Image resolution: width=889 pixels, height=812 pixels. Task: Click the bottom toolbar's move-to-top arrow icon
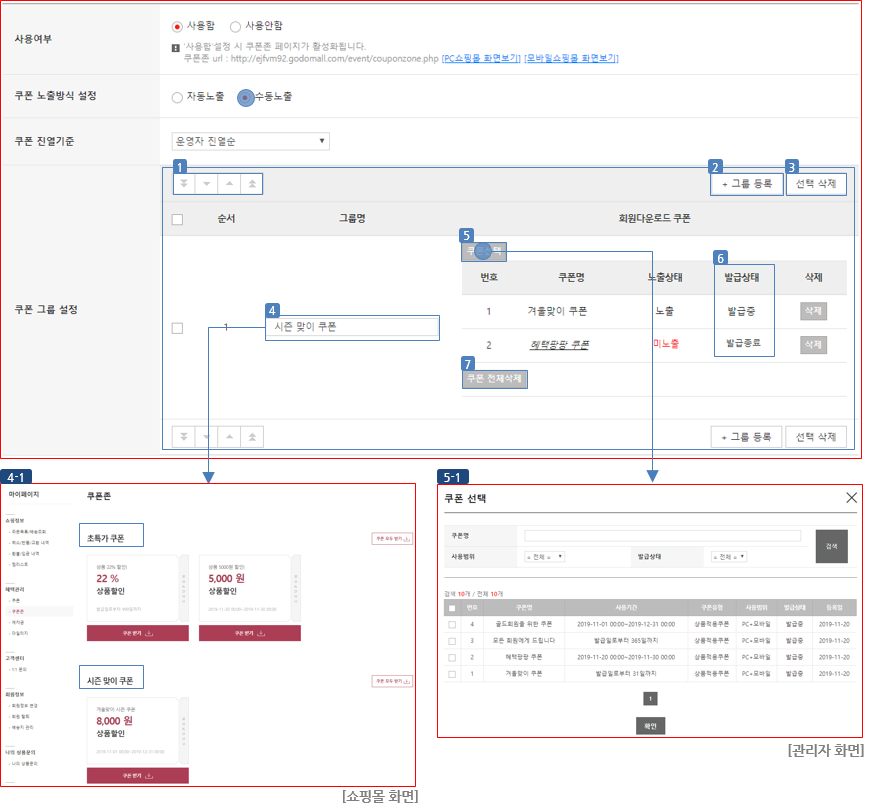click(x=251, y=437)
